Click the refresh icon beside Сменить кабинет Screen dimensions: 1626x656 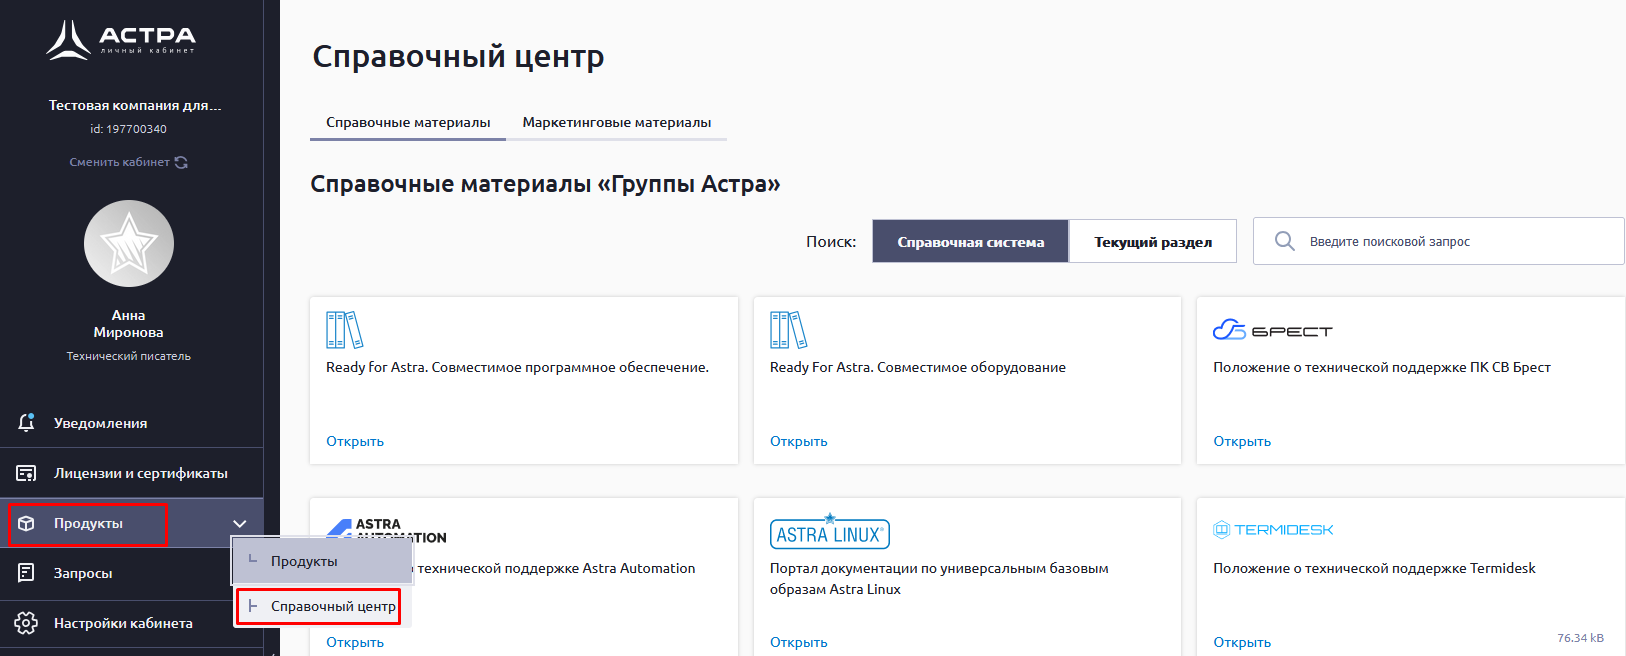pos(181,162)
